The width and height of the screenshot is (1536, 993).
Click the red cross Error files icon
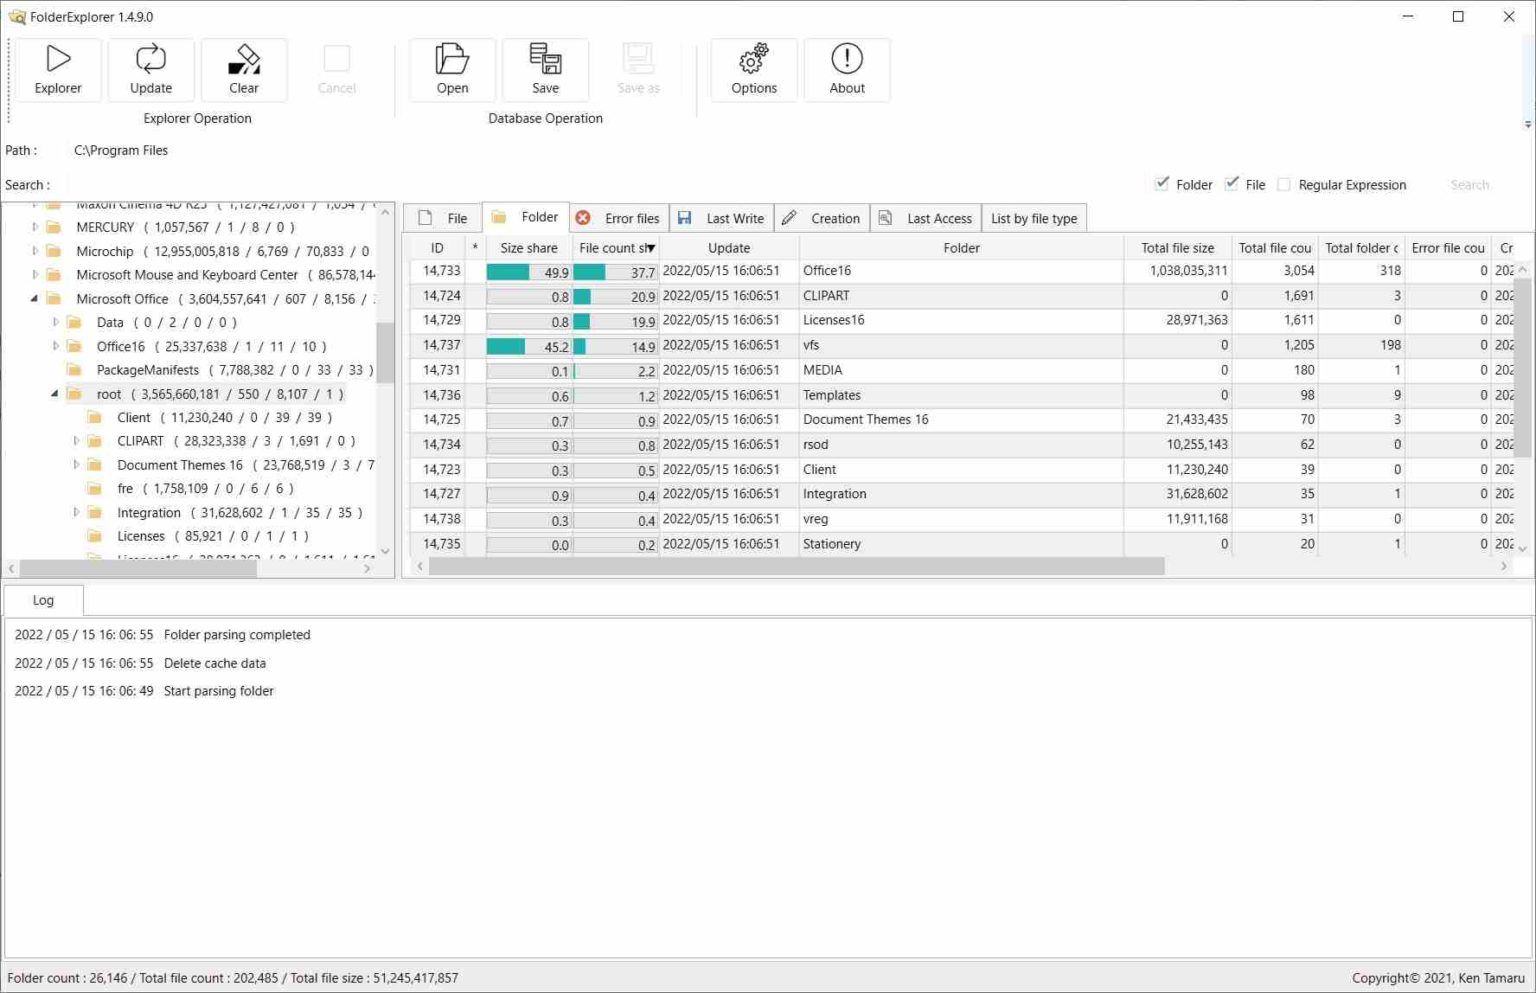584,217
